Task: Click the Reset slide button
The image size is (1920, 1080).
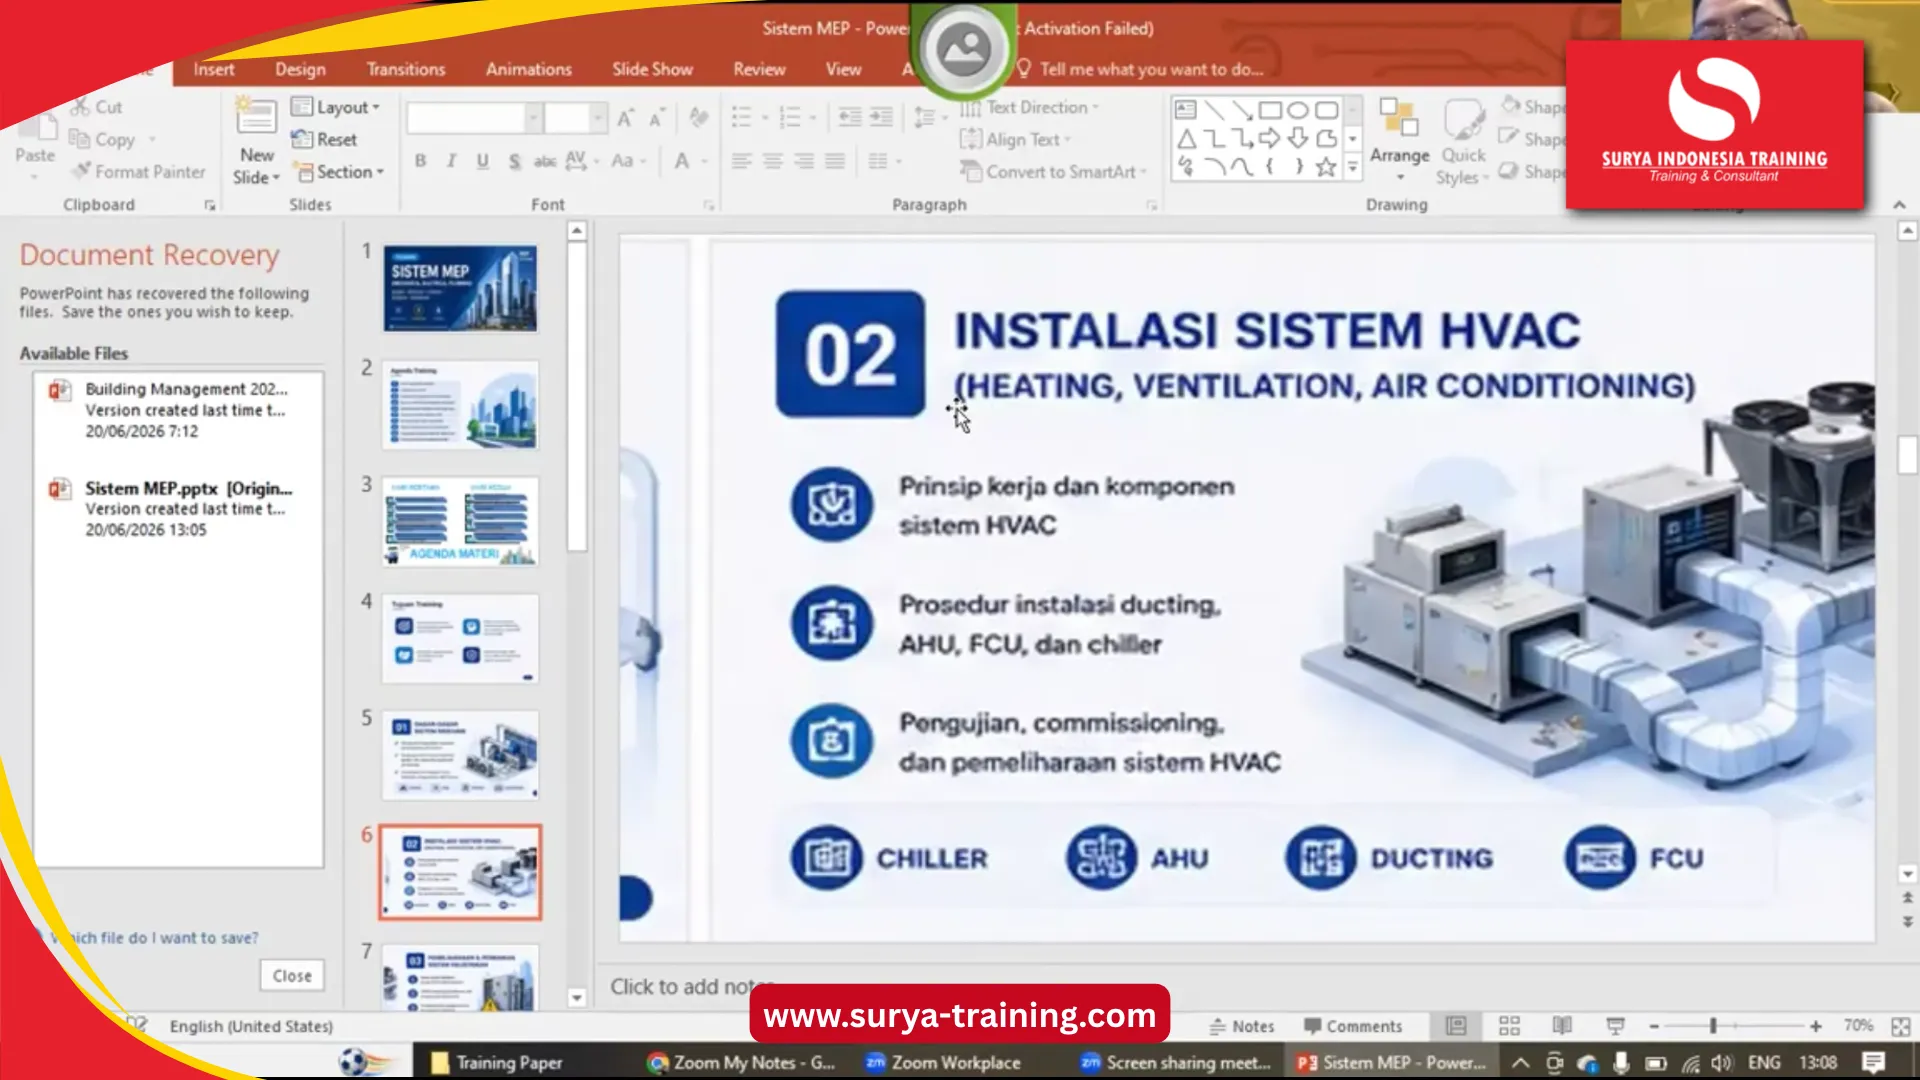Action: [324, 140]
